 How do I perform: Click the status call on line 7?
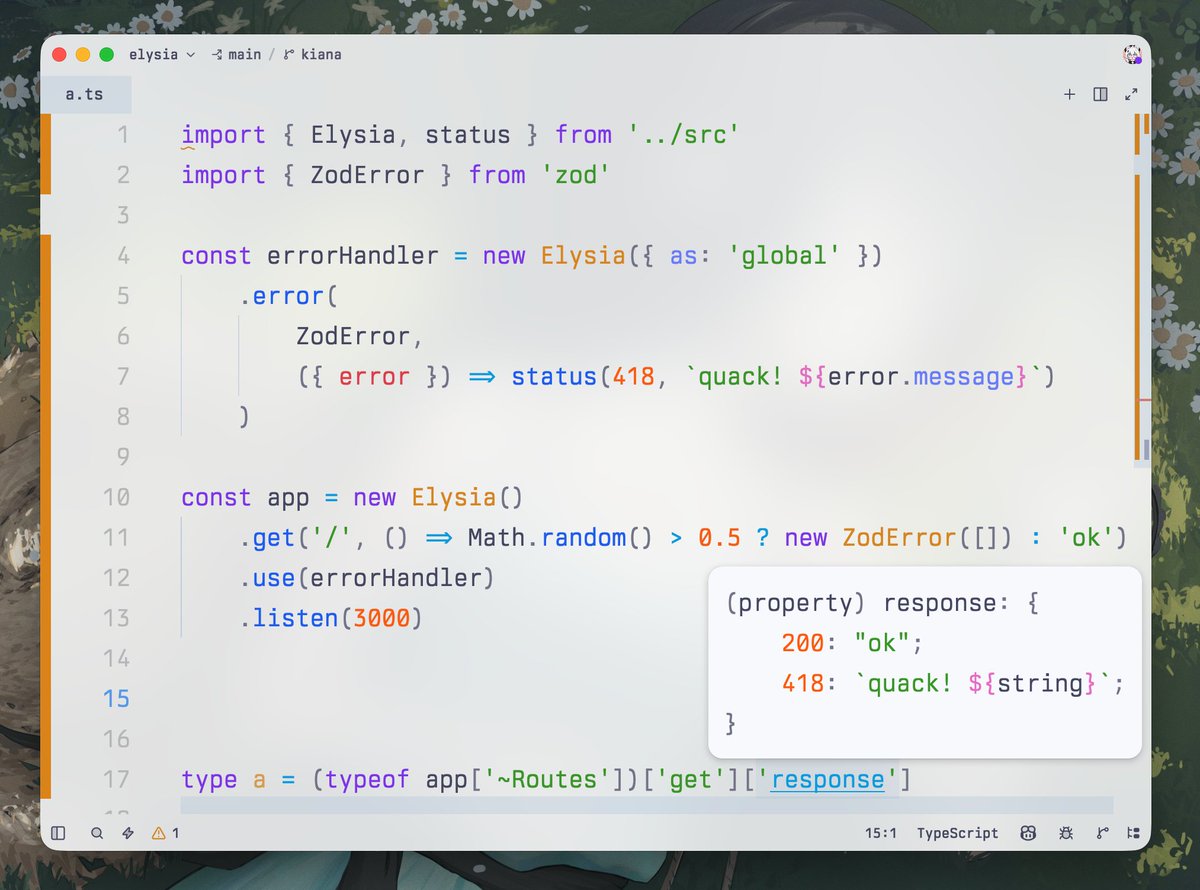[x=554, y=377]
